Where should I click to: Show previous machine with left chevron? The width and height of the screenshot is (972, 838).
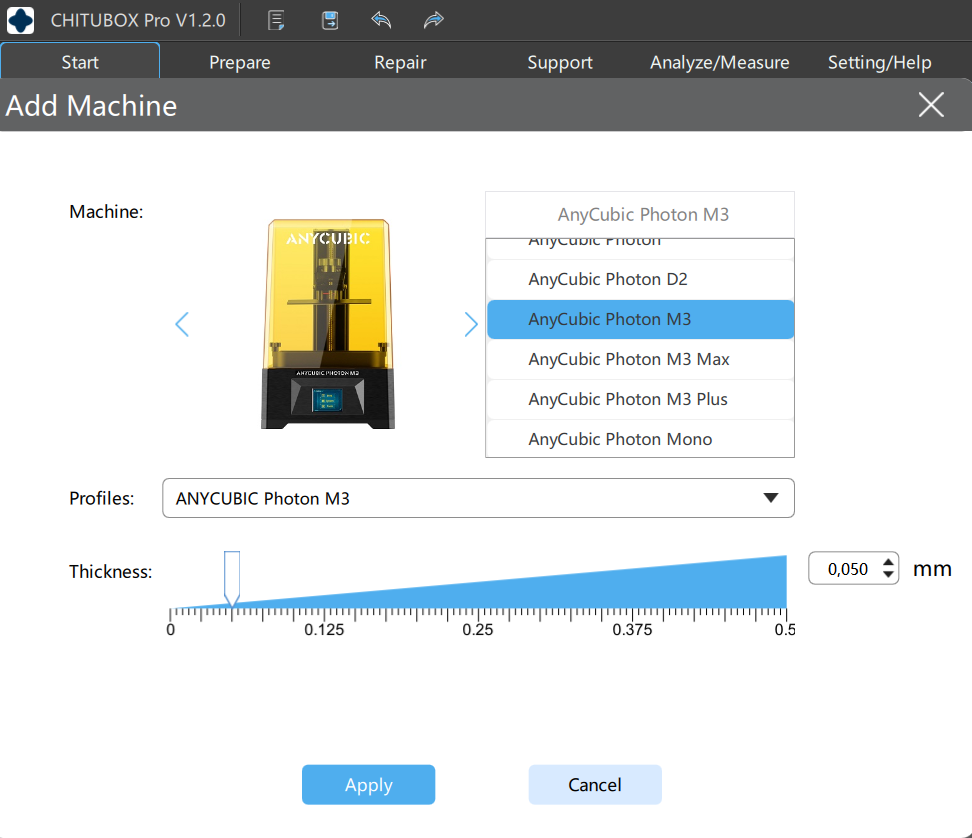pos(182,324)
